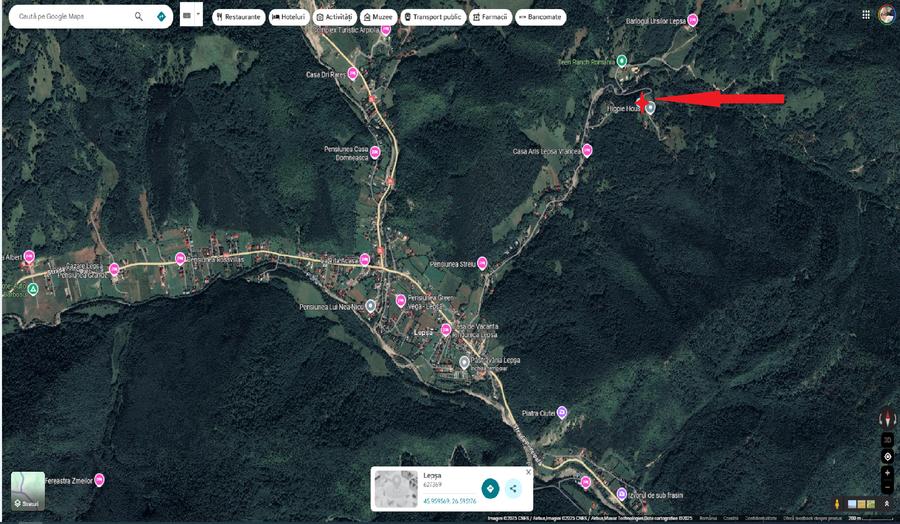The width and height of the screenshot is (900, 524).
Task: Click the search magnifier icon
Action: pos(138,17)
